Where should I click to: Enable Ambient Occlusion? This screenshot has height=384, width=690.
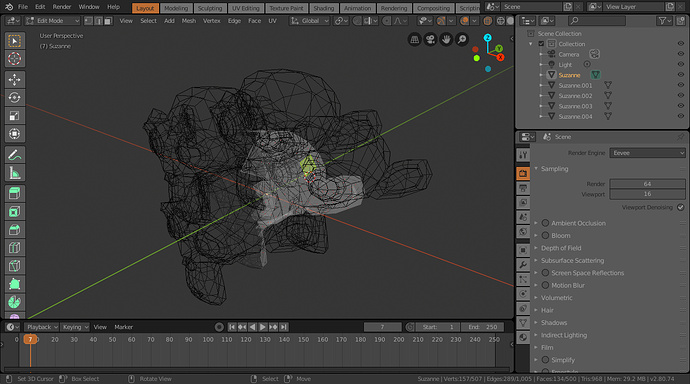point(545,223)
